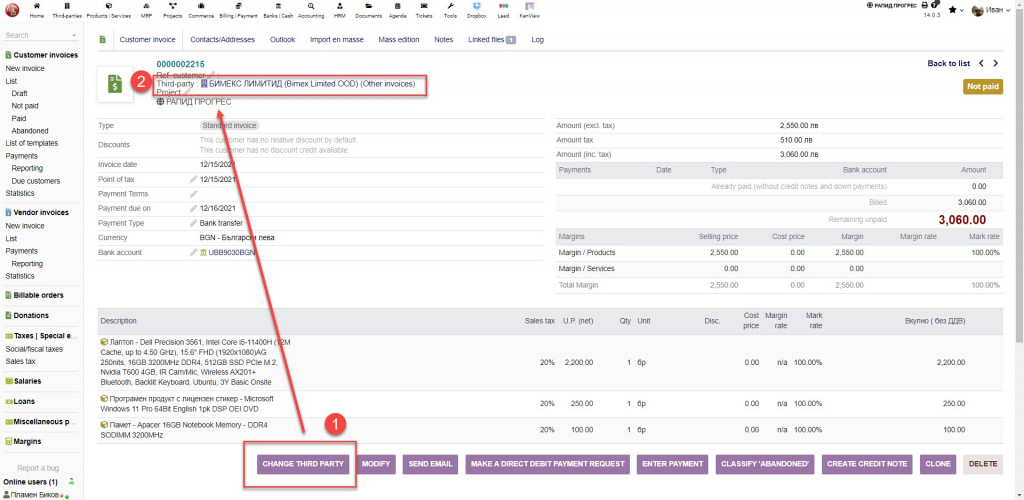
Task: Edit Payment Terms with pencil icon
Action: 194,194
